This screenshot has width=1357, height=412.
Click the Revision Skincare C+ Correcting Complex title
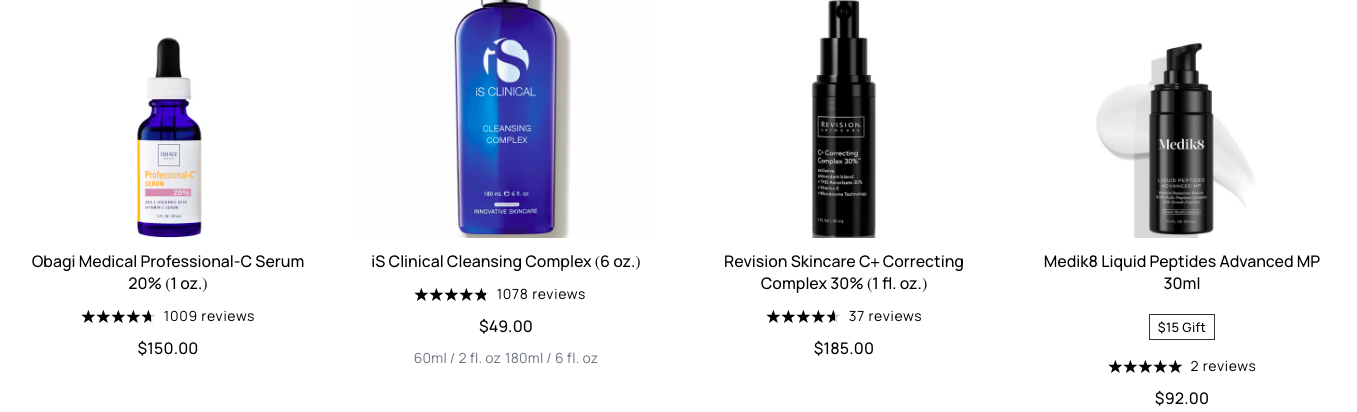(x=844, y=272)
